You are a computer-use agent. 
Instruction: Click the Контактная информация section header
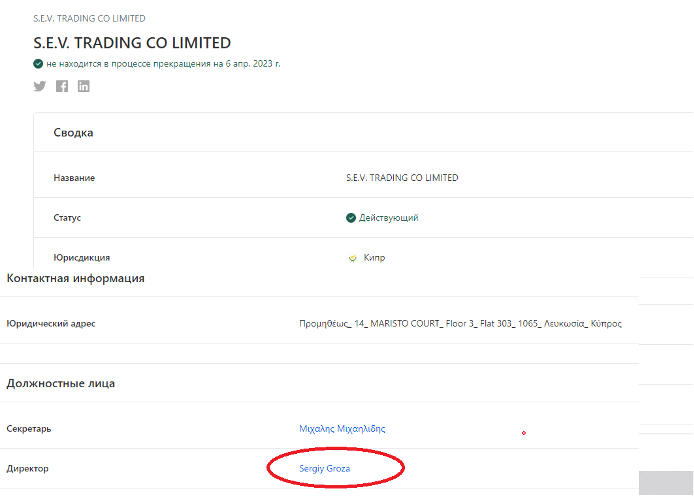(76, 278)
